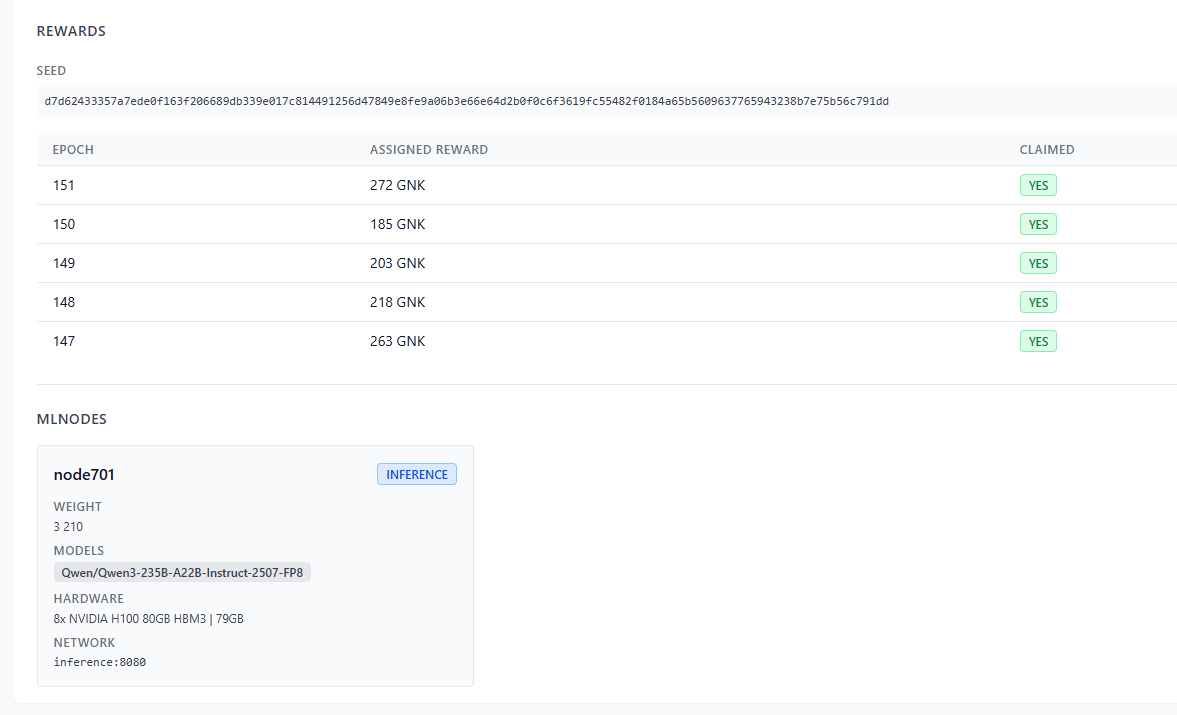
Task: Click the seed hash string
Action: (466, 101)
